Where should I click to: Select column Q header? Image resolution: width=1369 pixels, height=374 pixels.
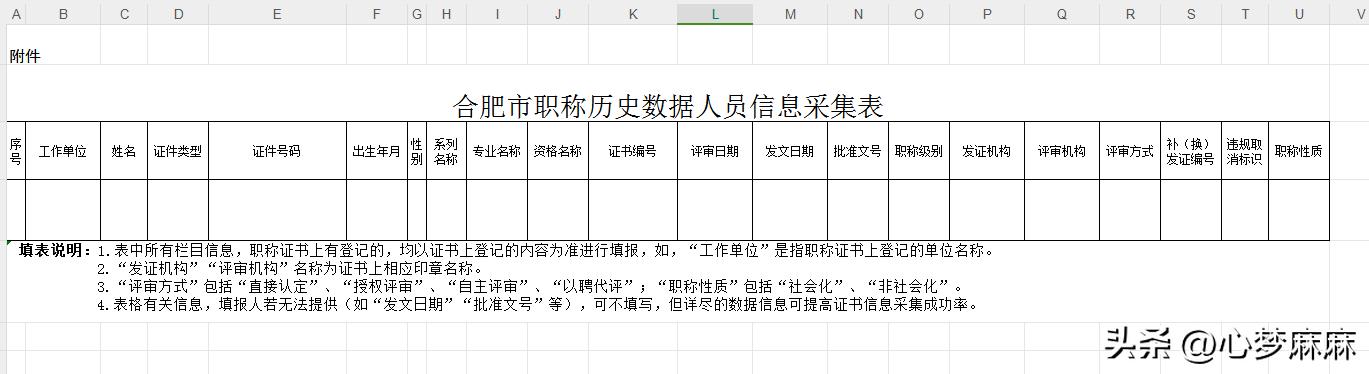(1062, 13)
